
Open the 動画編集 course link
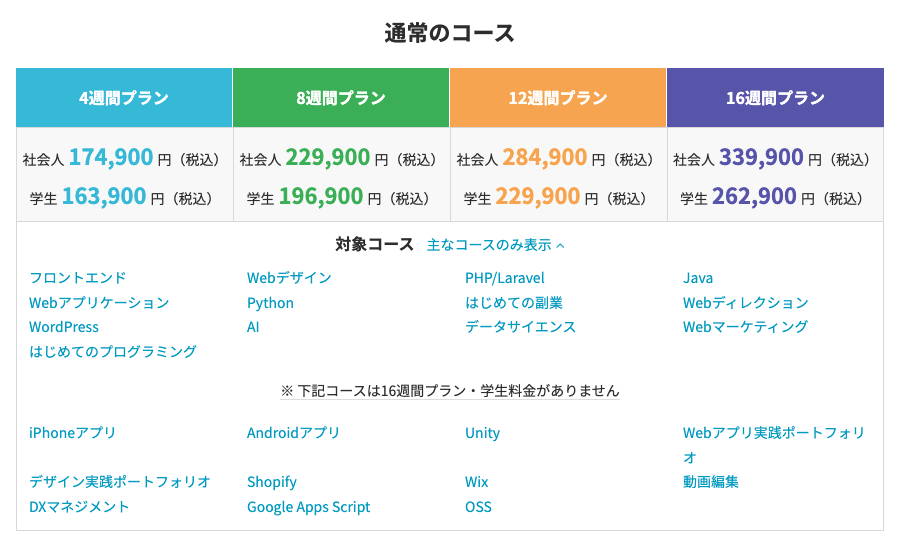pos(710,482)
